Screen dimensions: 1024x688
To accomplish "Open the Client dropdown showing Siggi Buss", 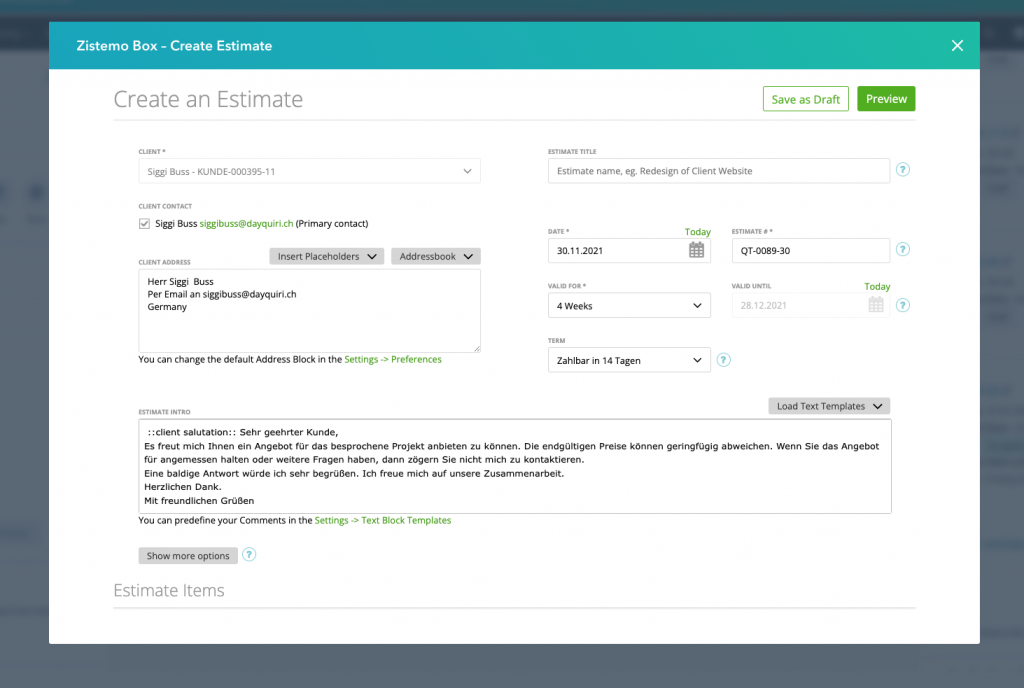I will coord(309,171).
